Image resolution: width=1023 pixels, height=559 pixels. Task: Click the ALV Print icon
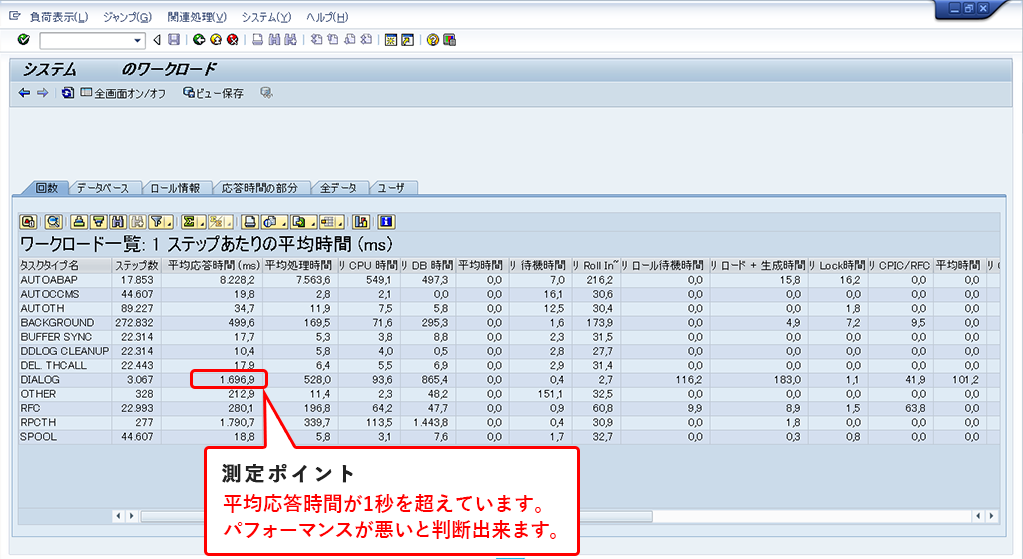coord(250,222)
